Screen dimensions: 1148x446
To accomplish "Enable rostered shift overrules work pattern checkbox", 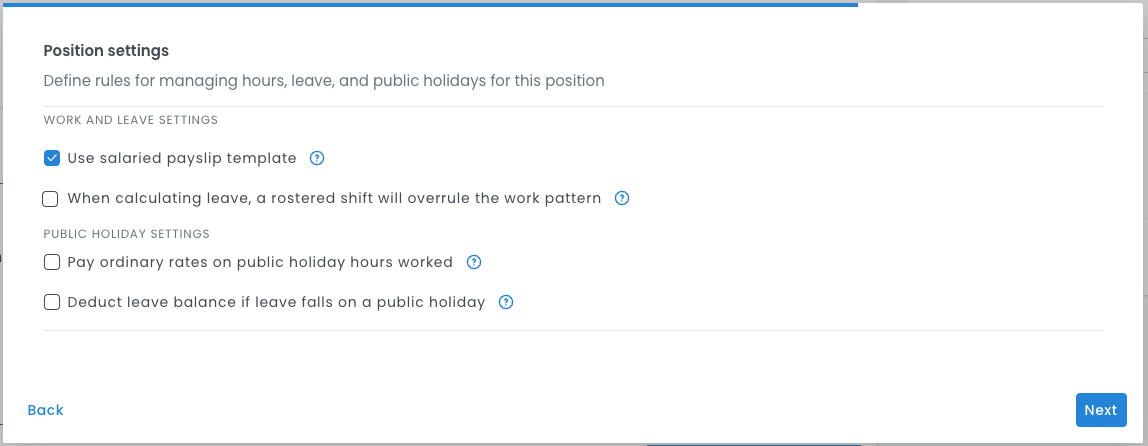I will [51, 198].
